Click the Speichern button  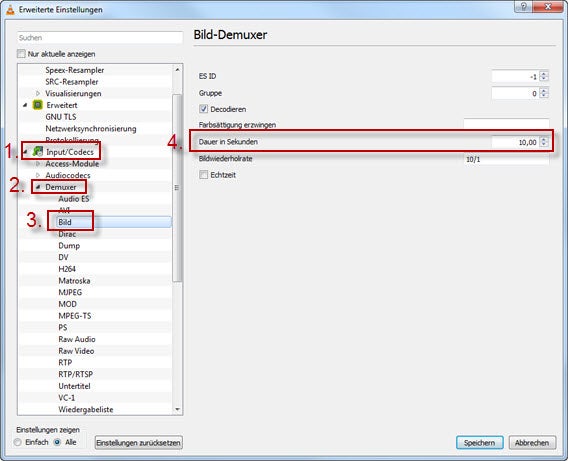479,443
